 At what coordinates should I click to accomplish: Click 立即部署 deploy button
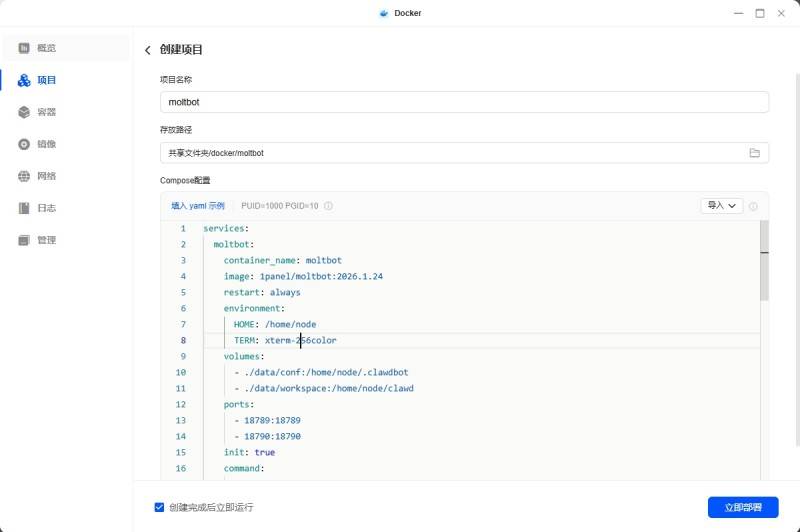[x=743, y=508]
